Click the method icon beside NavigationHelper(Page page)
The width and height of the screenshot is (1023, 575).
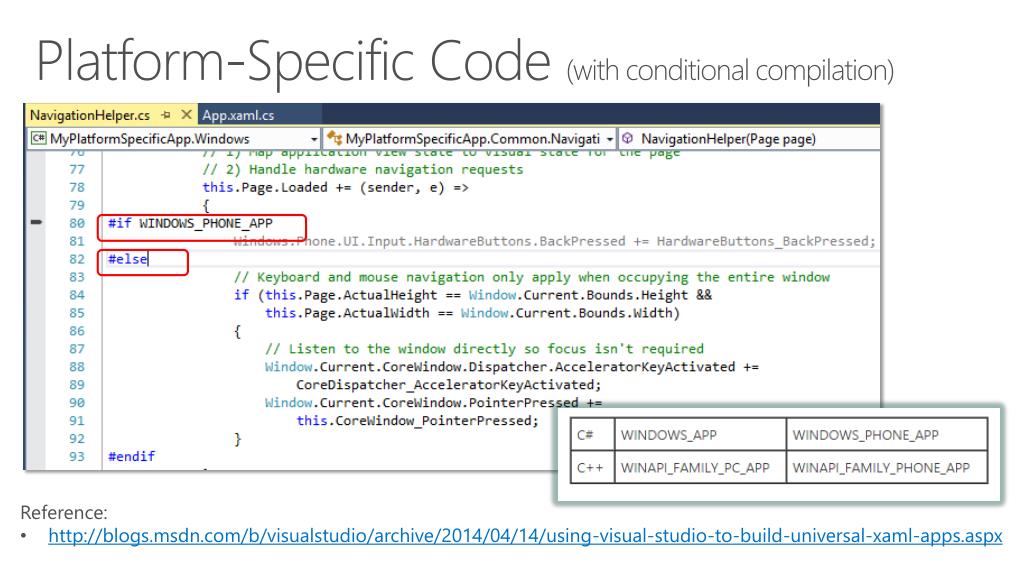click(628, 138)
